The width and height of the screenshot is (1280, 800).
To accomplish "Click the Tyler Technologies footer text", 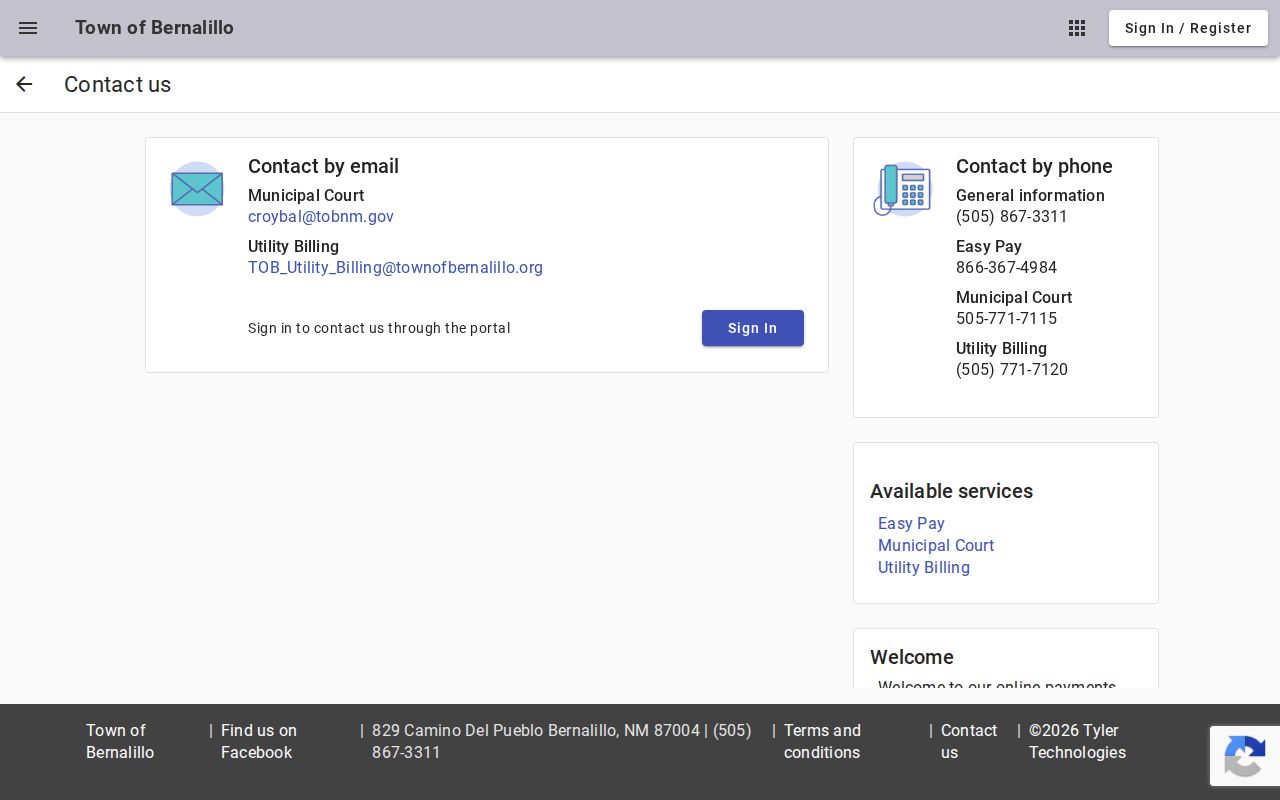I will 1077,741.
